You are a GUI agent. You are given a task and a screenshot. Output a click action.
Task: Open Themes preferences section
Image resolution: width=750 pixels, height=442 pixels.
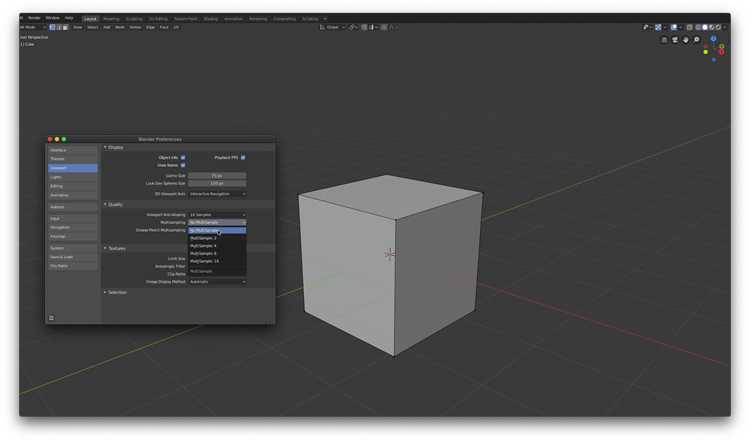73,159
